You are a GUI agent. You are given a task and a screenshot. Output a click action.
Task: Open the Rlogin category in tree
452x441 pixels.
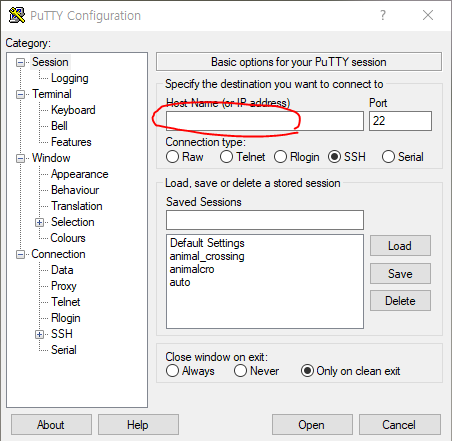(66, 318)
